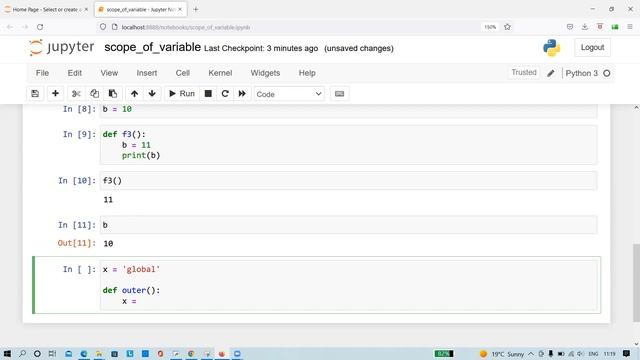The image size is (640, 360).
Task: Go back in browser history
Action: [x=10, y=27]
